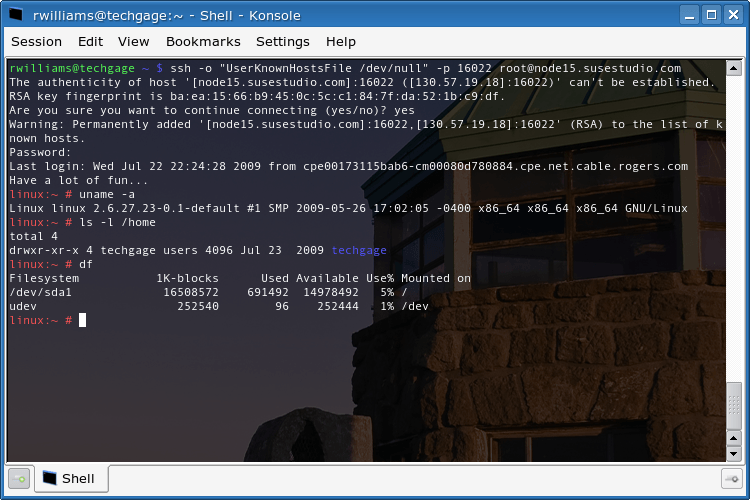Click the scrollbar up arrow at top
The width and height of the screenshot is (750, 500).
click(x=734, y=68)
